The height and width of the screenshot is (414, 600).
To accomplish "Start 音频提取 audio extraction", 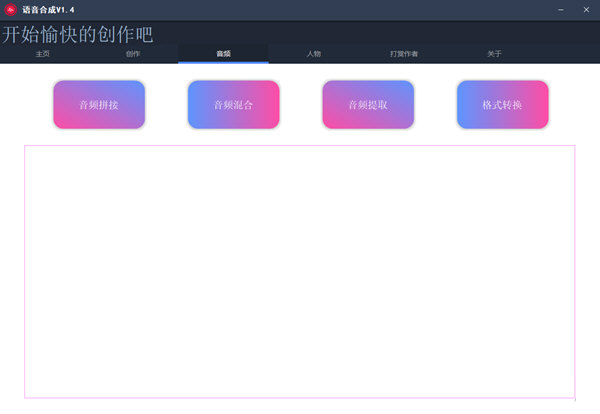I will tap(368, 105).
